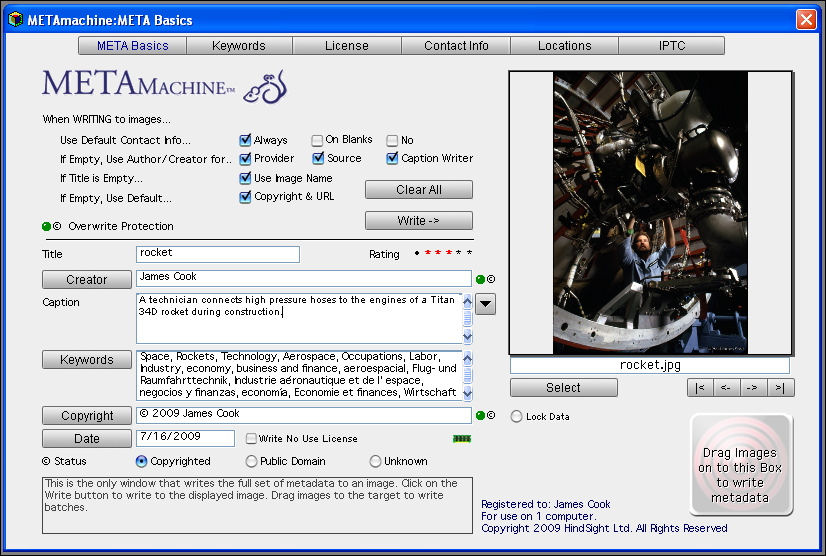
Task: Click the Write -> button
Action: tap(418, 221)
